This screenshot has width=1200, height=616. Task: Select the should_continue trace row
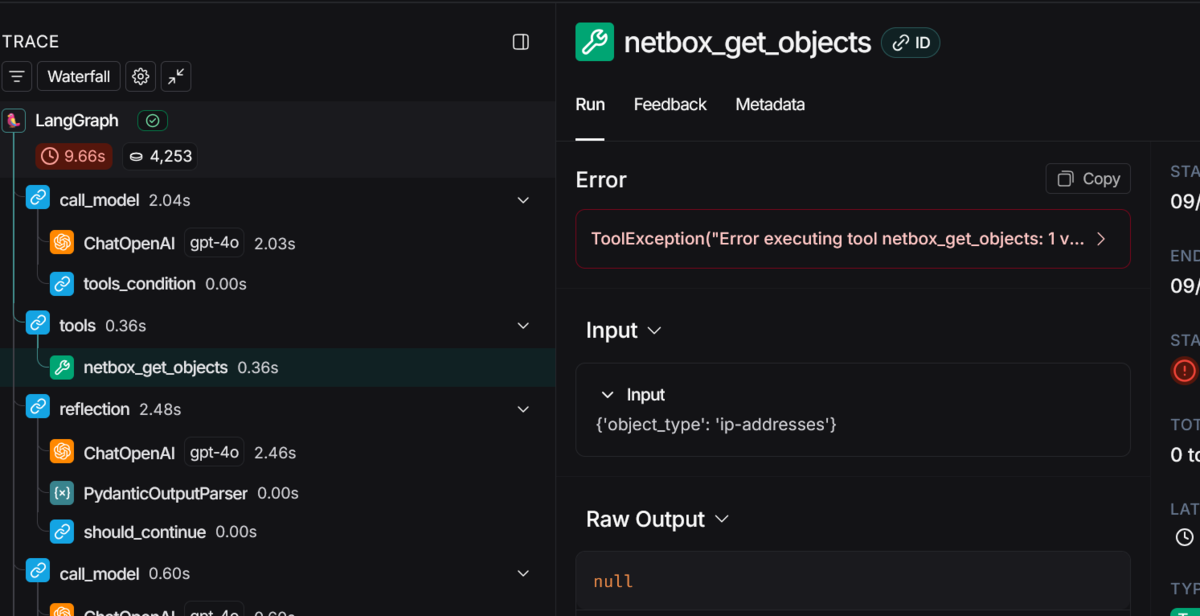click(144, 532)
